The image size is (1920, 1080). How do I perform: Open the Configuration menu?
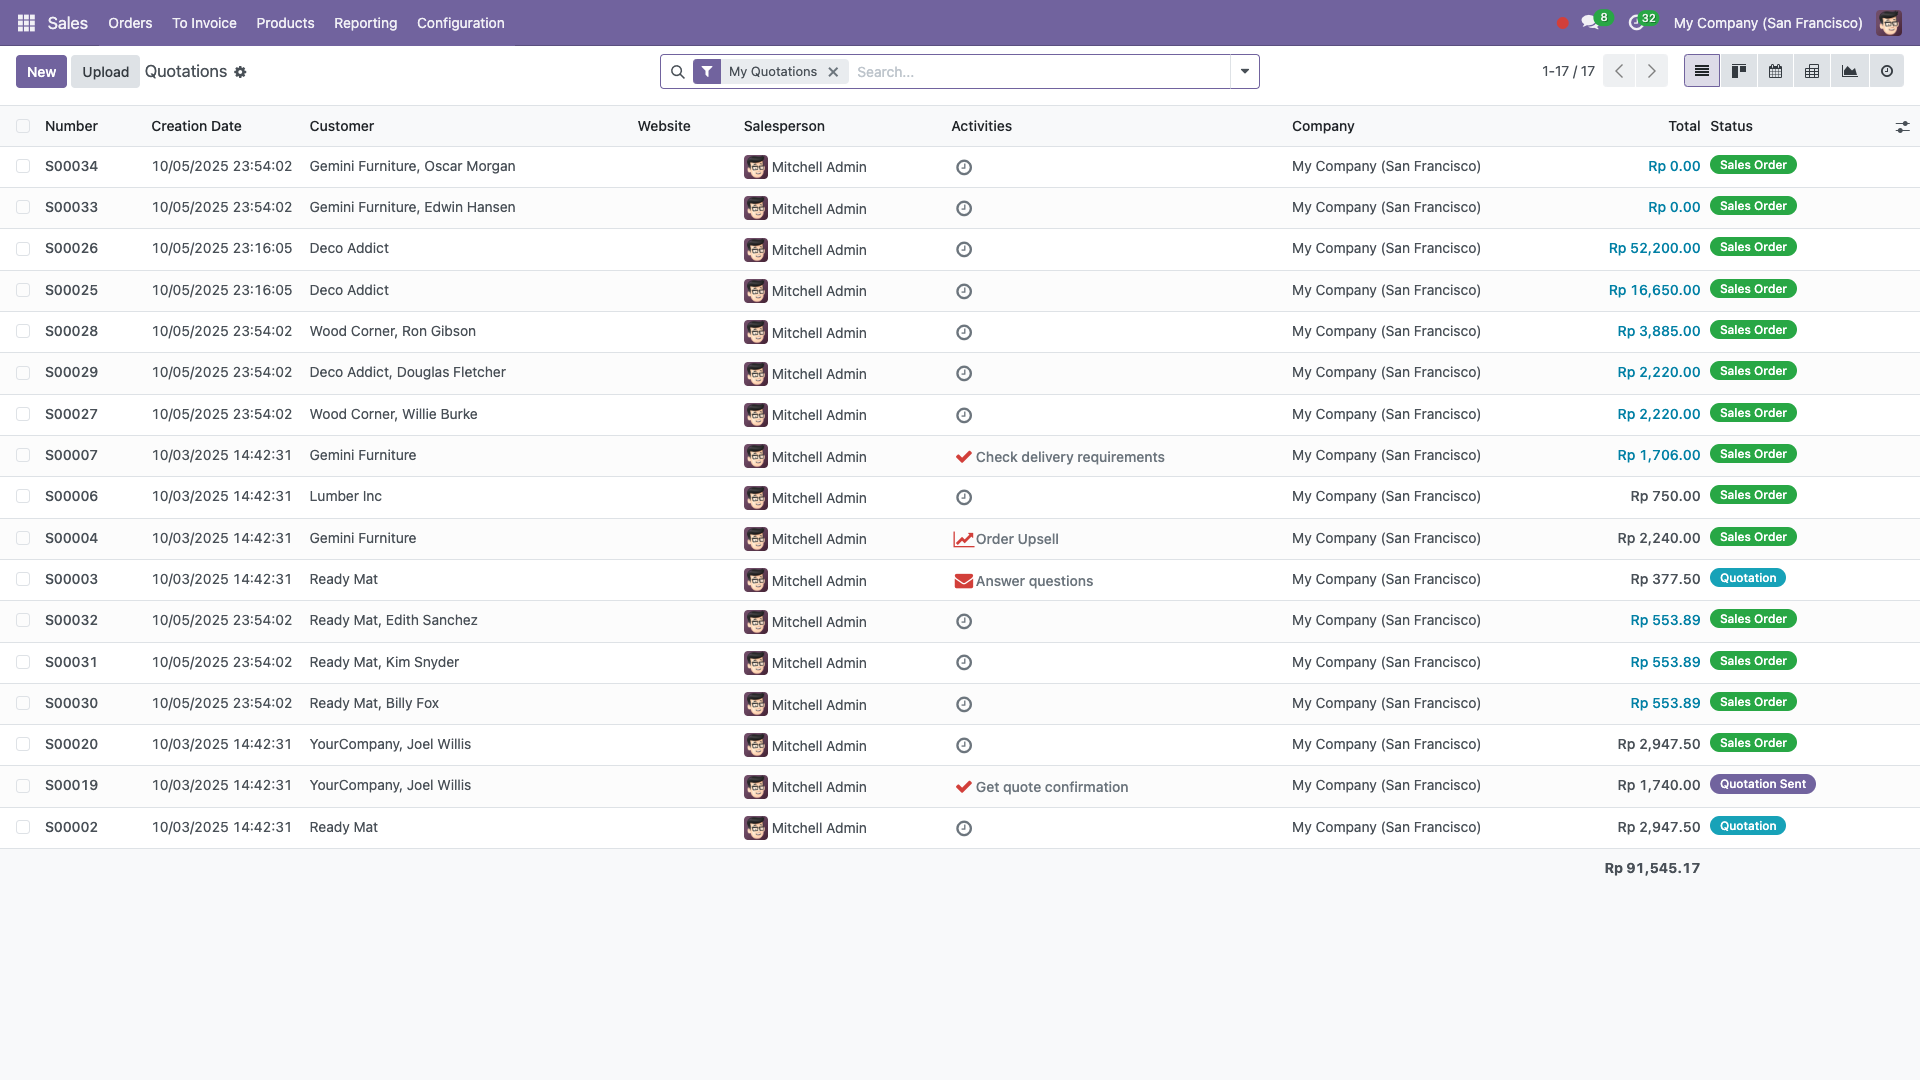click(x=460, y=23)
